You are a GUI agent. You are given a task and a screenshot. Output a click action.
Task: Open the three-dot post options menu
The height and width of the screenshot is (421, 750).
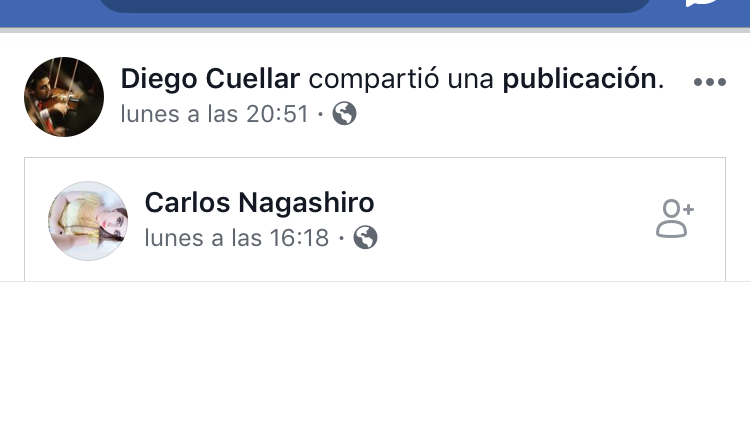pyautogui.click(x=710, y=82)
